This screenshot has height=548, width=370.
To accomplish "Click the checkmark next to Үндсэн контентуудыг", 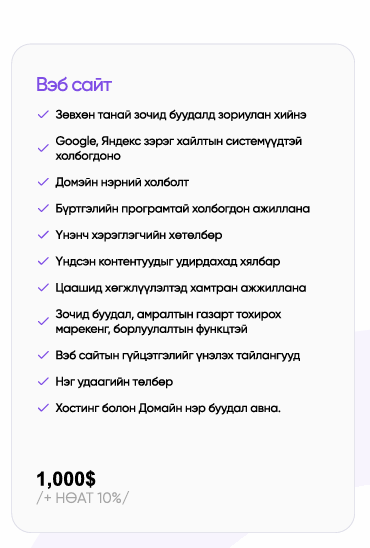I will (43, 261).
